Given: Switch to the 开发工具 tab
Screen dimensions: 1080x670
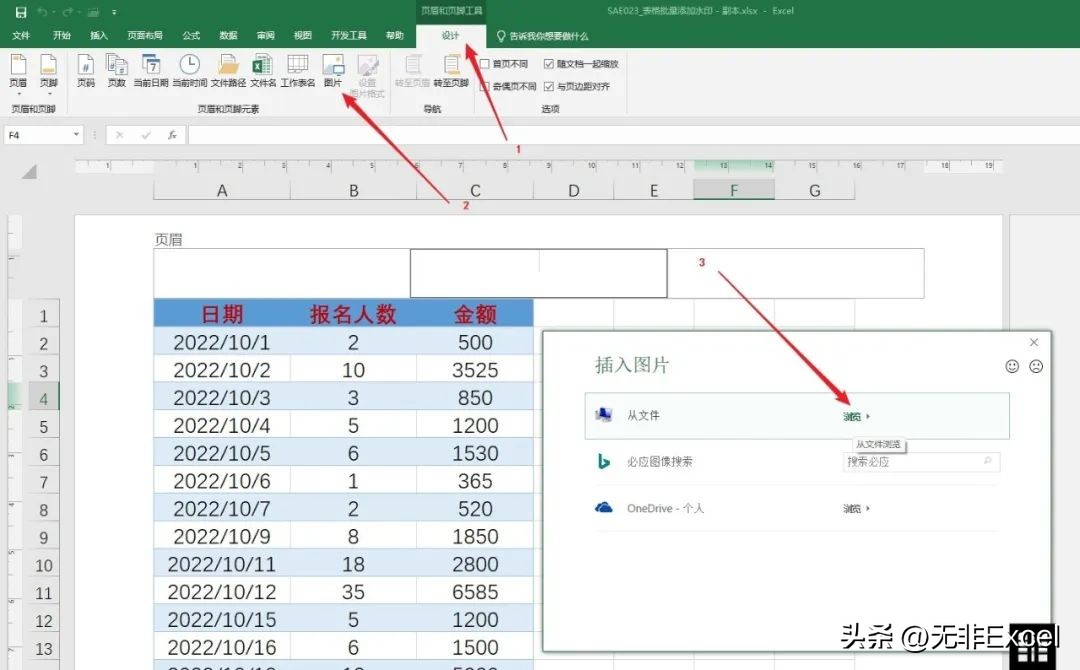Looking at the screenshot, I should point(349,36).
